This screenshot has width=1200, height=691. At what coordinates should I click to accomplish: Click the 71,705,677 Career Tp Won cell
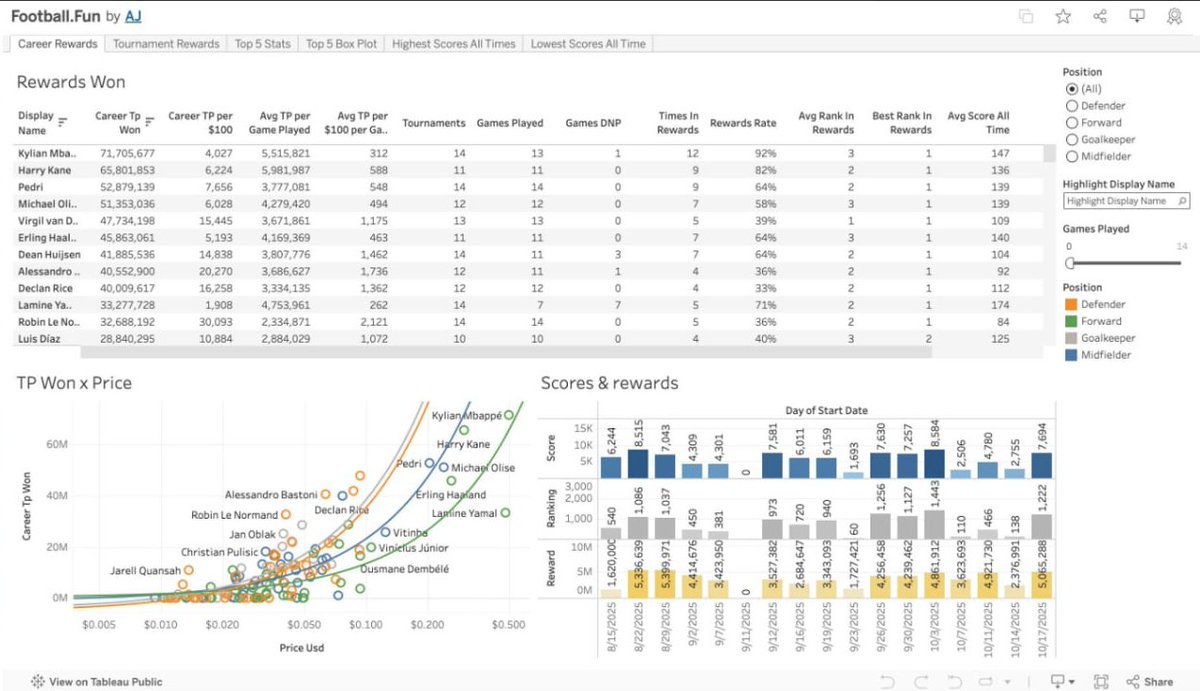click(x=126, y=153)
